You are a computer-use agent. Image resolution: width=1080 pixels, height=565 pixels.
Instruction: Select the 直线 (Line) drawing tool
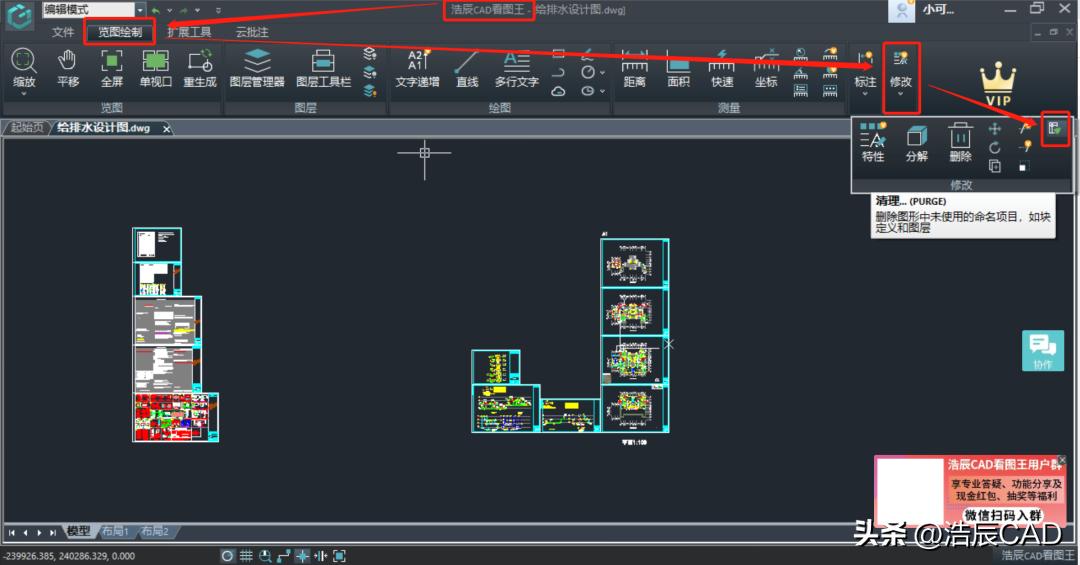point(467,67)
